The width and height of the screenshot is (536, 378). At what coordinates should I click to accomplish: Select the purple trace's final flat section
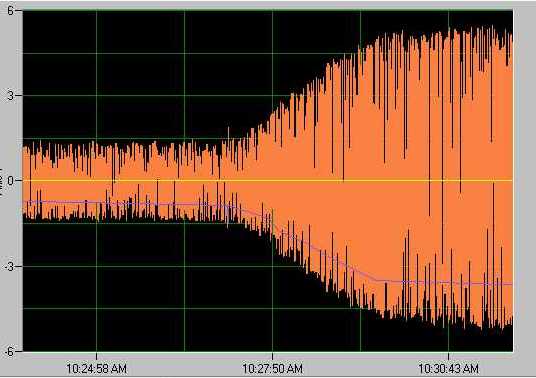444,282
